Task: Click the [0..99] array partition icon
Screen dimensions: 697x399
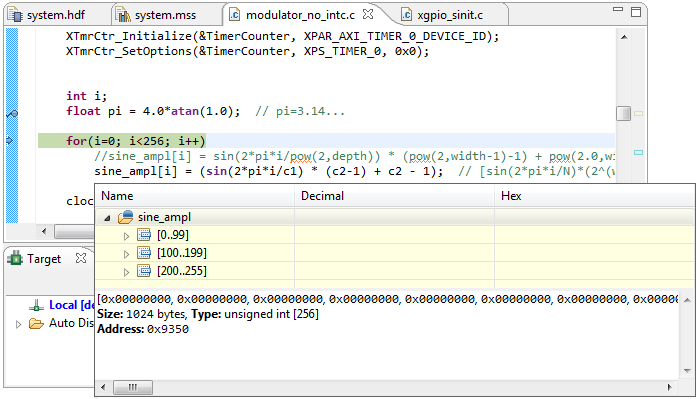Action: [x=144, y=235]
